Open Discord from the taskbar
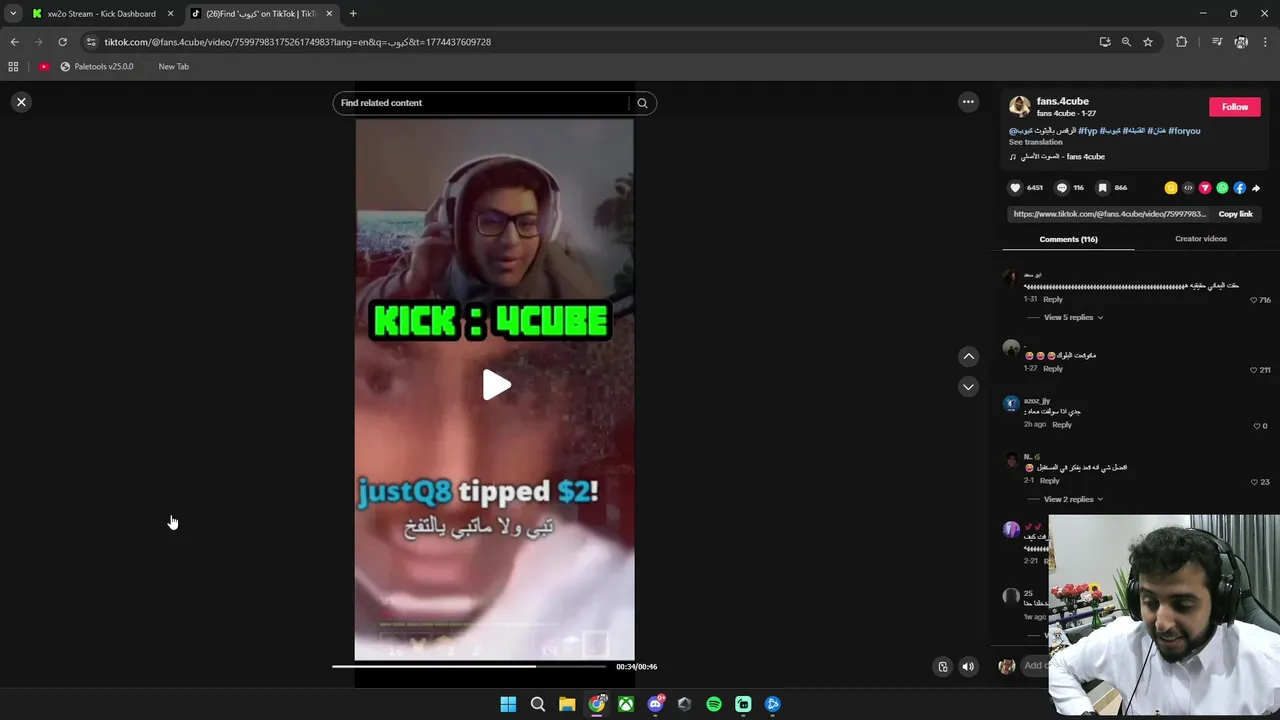Viewport: 1280px width, 720px height. (655, 704)
